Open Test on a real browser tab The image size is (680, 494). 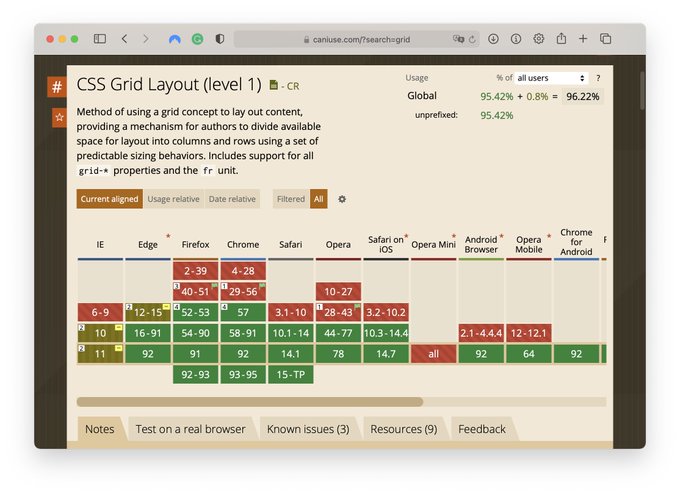(190, 429)
